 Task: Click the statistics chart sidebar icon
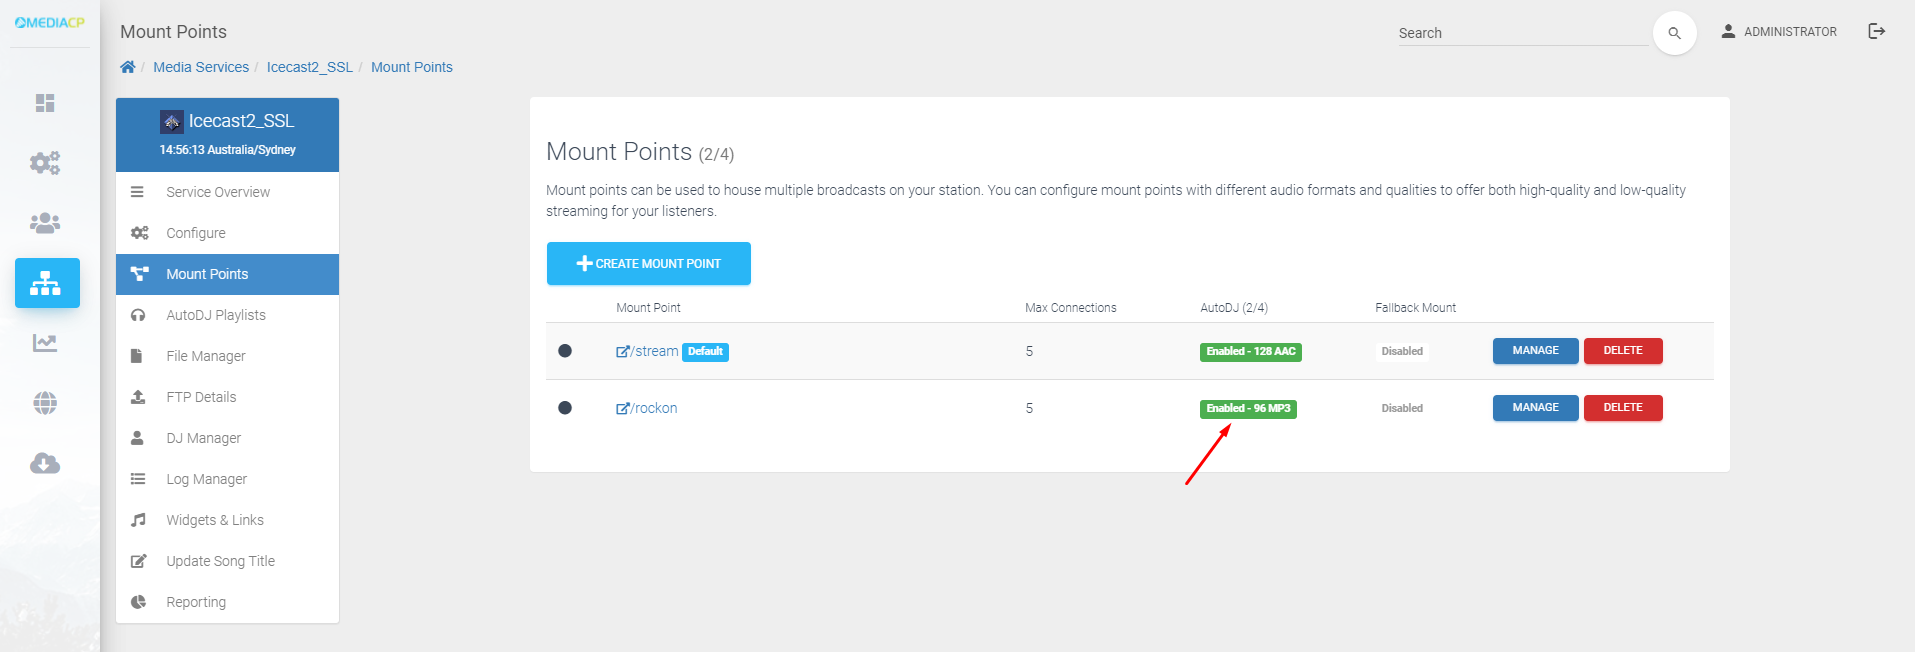[x=45, y=343]
